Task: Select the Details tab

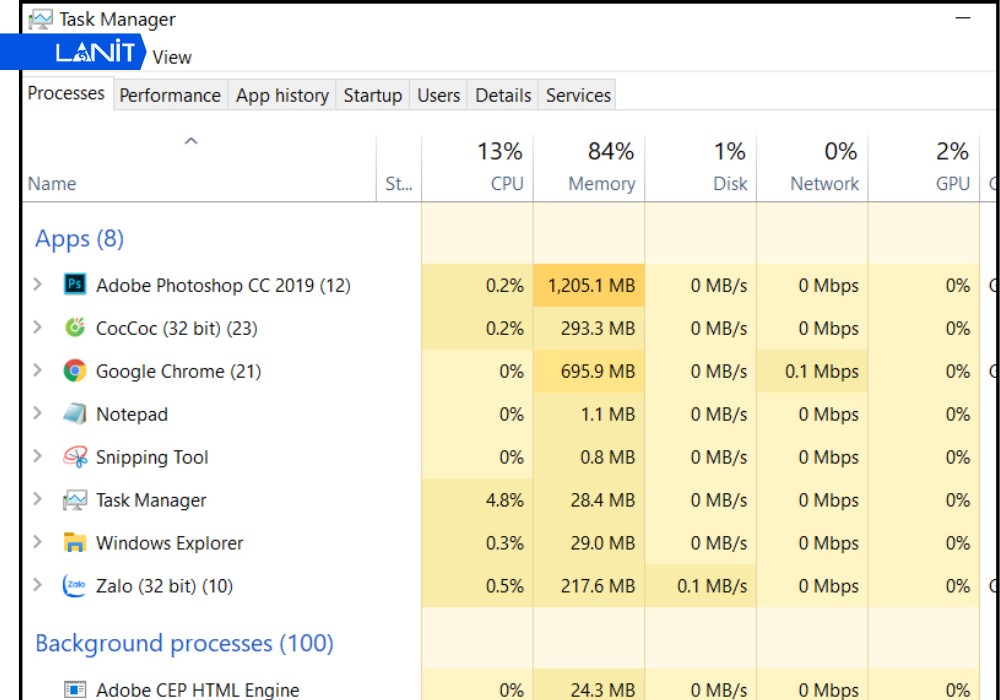Action: tap(503, 95)
